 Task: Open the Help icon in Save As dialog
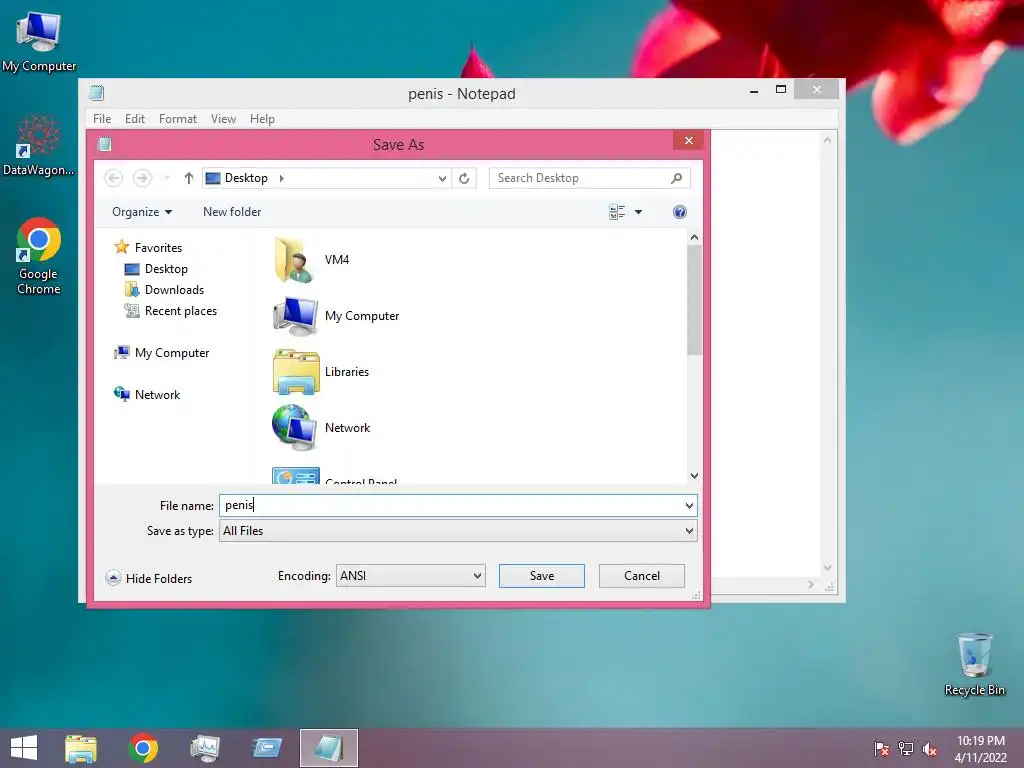click(x=679, y=212)
